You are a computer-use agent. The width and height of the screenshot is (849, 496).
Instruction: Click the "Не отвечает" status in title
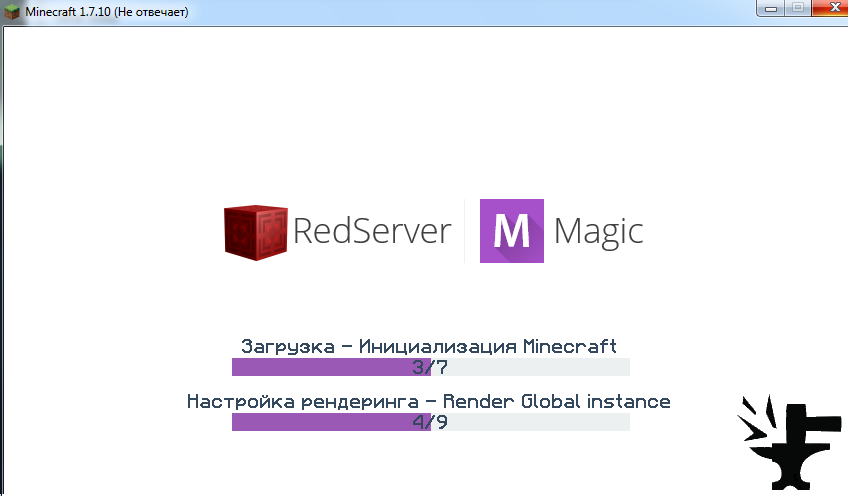pyautogui.click(x=151, y=11)
